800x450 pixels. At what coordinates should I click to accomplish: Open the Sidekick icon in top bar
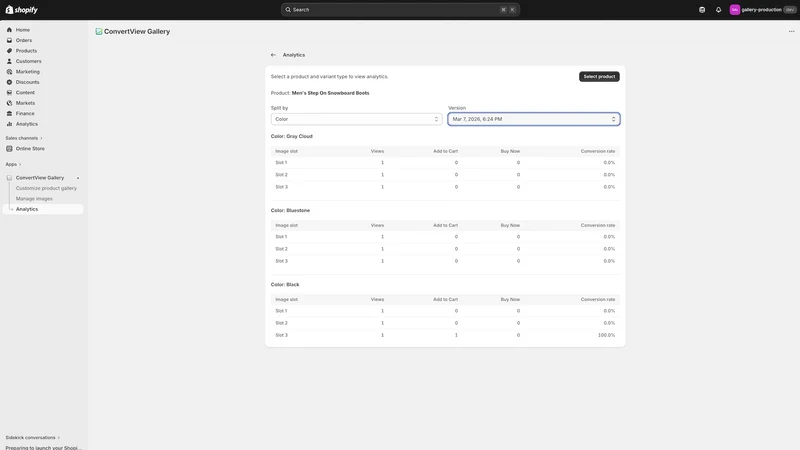point(702,10)
